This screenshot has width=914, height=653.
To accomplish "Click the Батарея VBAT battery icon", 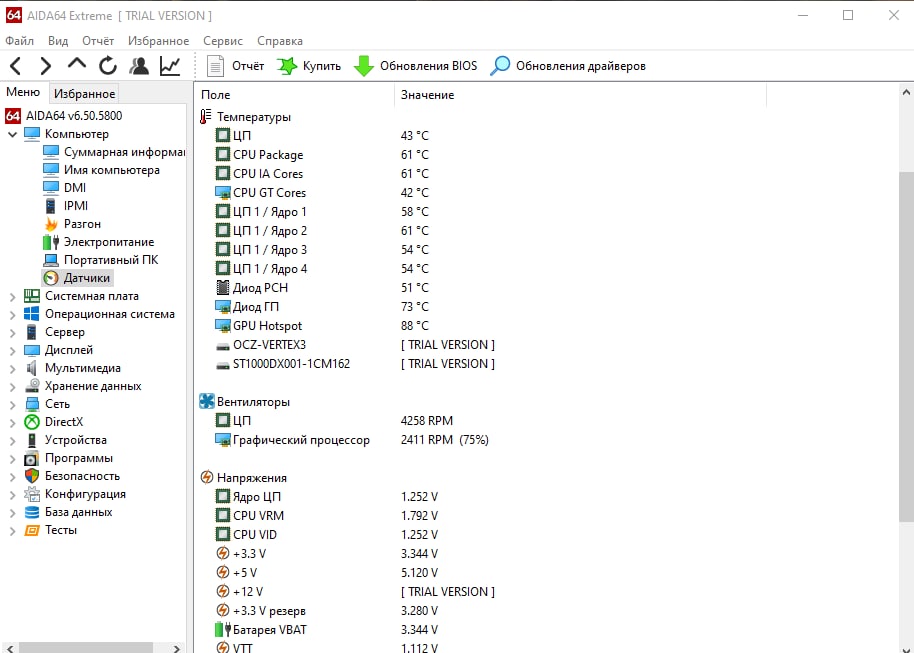I will coord(223,630).
